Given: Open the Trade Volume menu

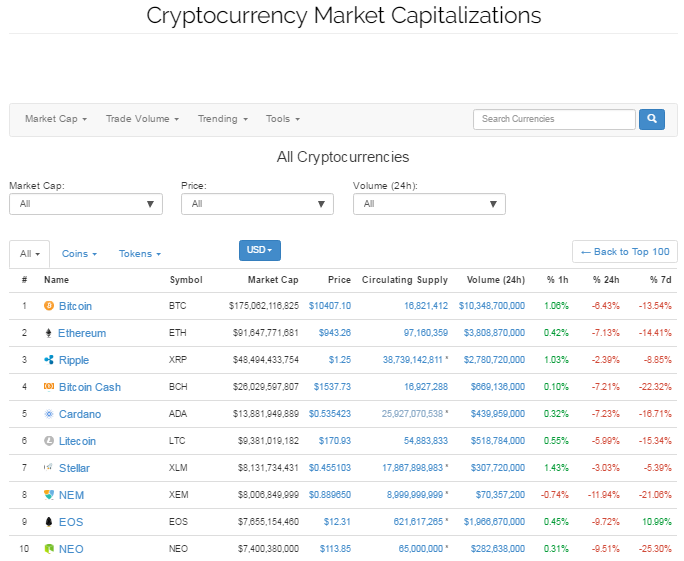Looking at the screenshot, I should tap(142, 119).
